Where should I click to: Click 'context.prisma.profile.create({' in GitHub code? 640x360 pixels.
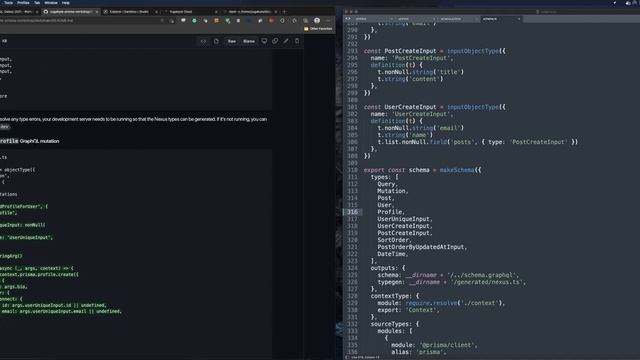coord(40,275)
